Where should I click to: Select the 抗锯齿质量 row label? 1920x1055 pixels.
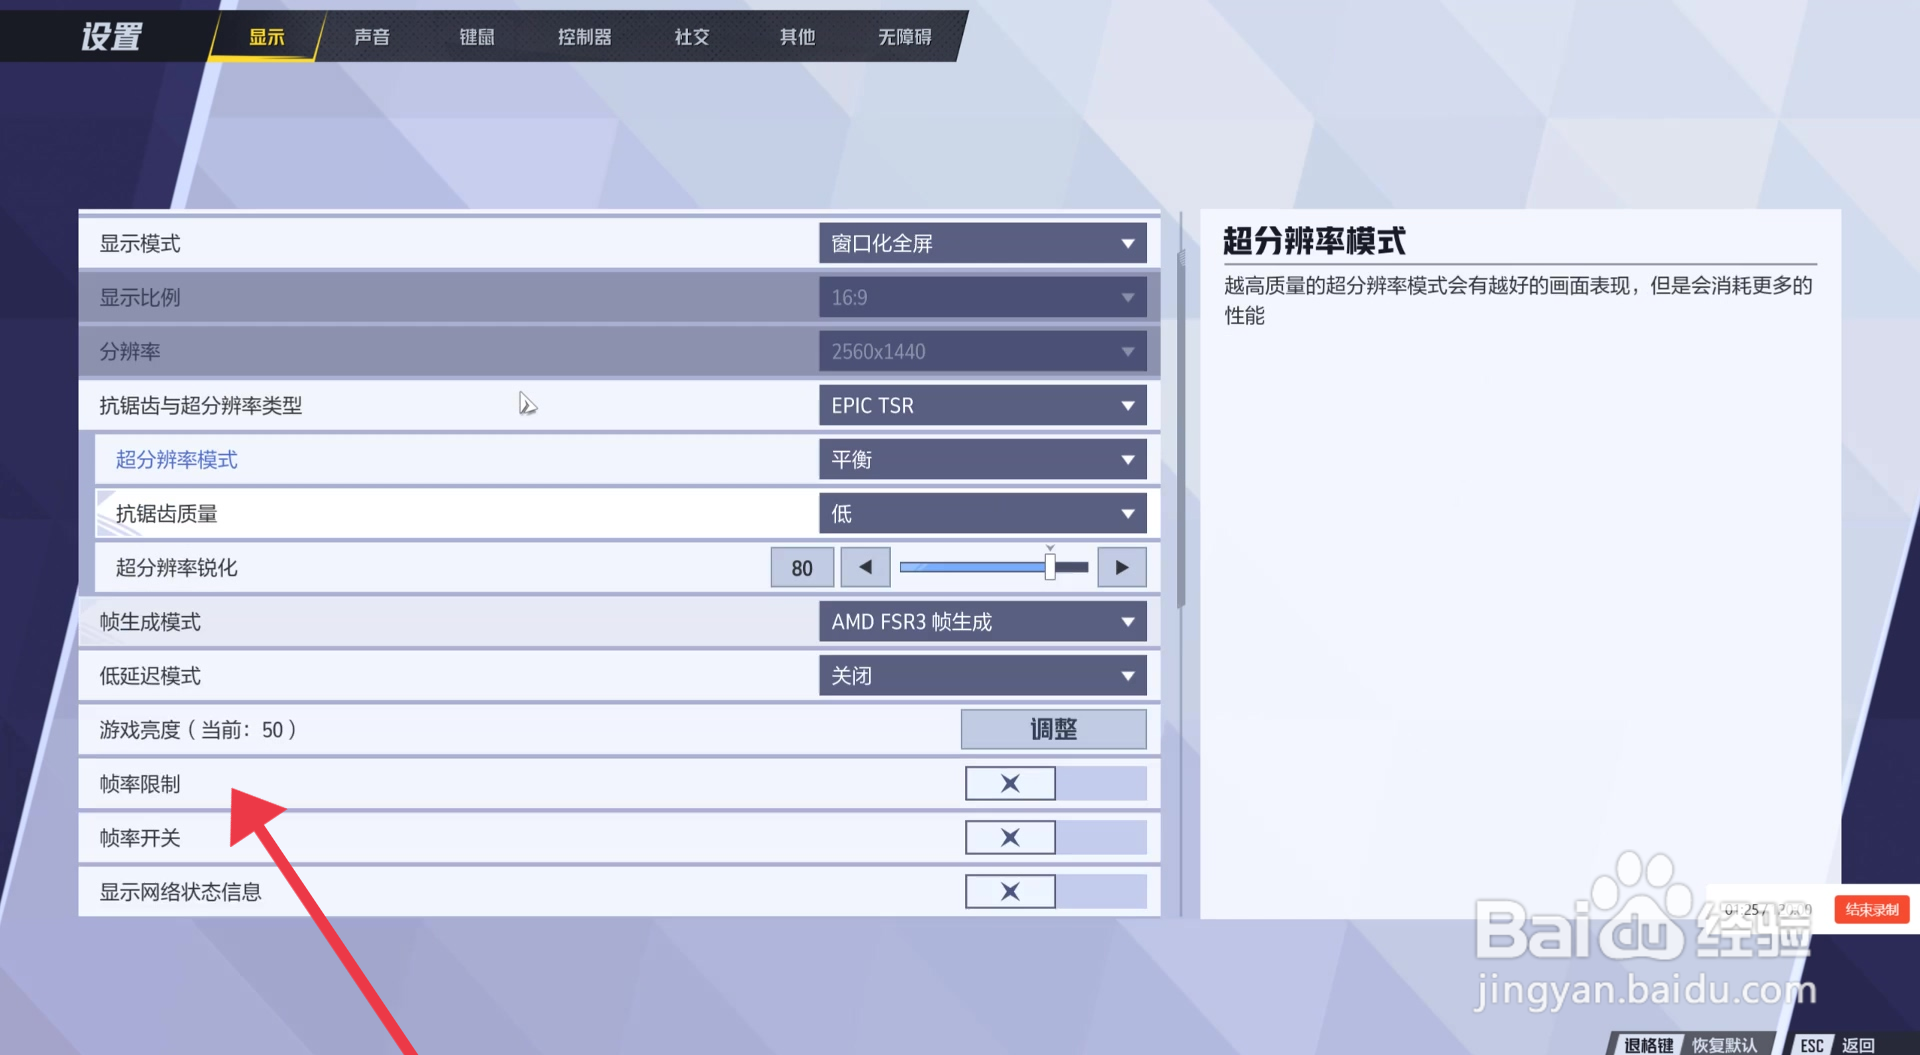point(167,513)
